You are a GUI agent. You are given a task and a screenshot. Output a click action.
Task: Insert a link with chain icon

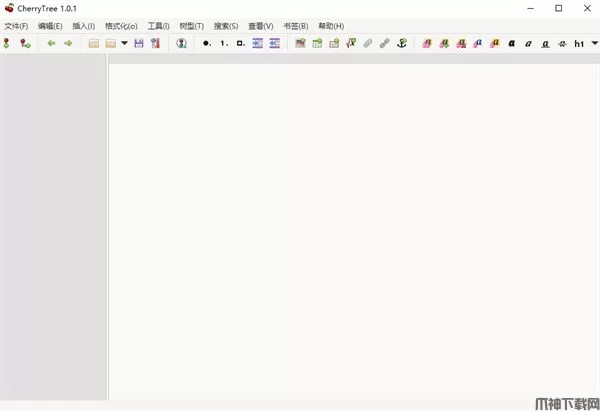coord(385,43)
